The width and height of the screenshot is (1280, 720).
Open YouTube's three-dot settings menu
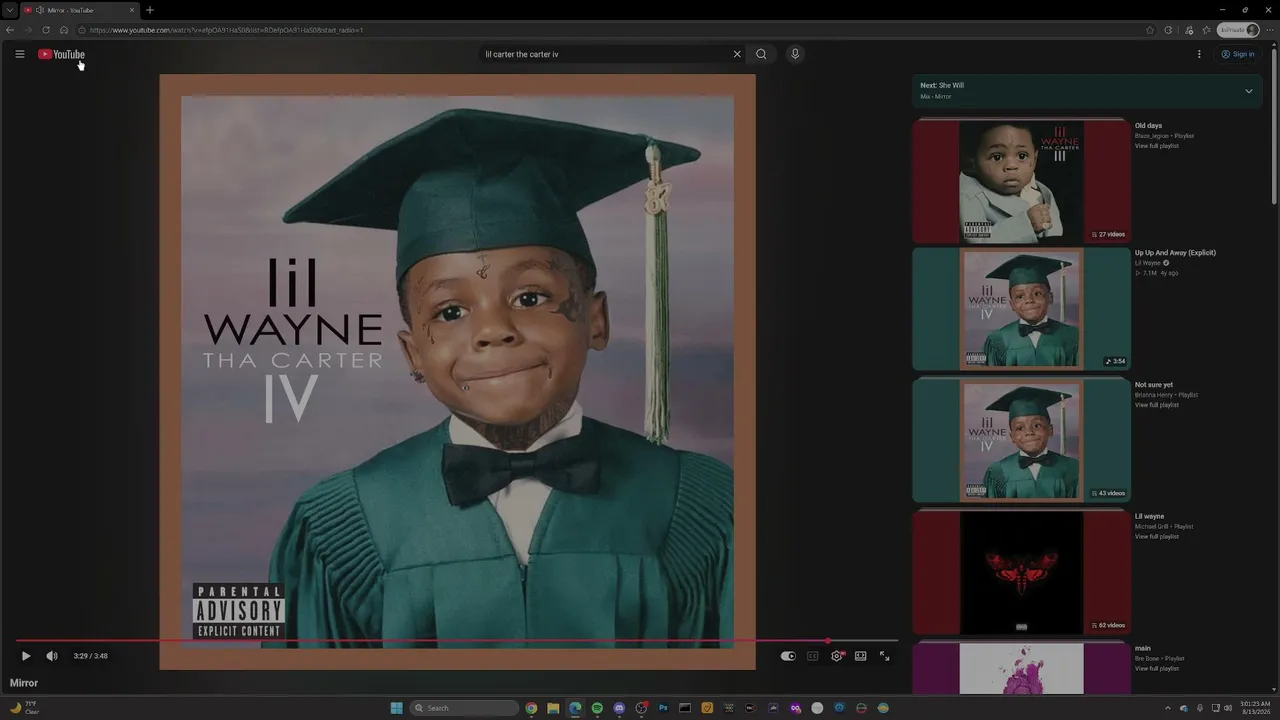point(1199,54)
